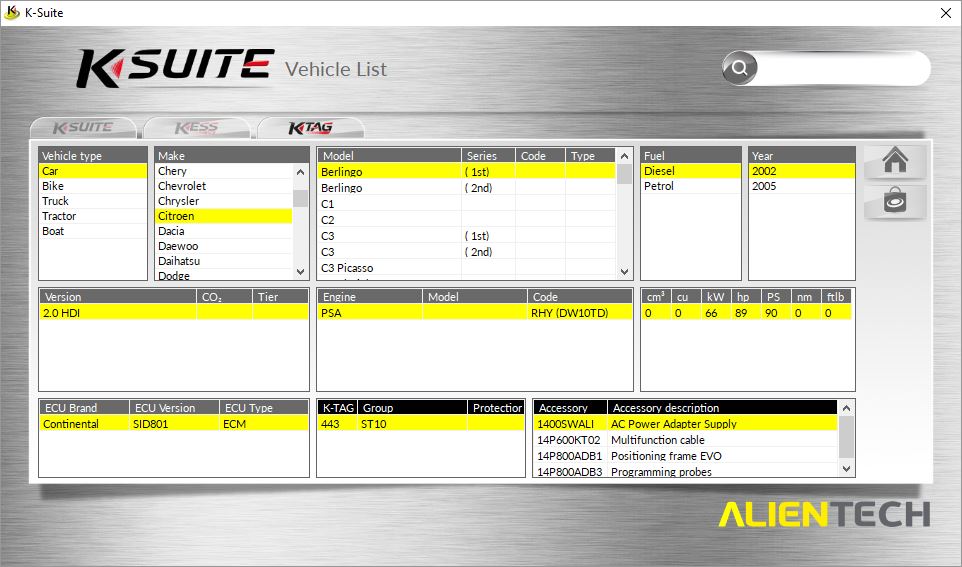Click the Alientech logo
This screenshot has height=567, width=962.
coord(823,514)
